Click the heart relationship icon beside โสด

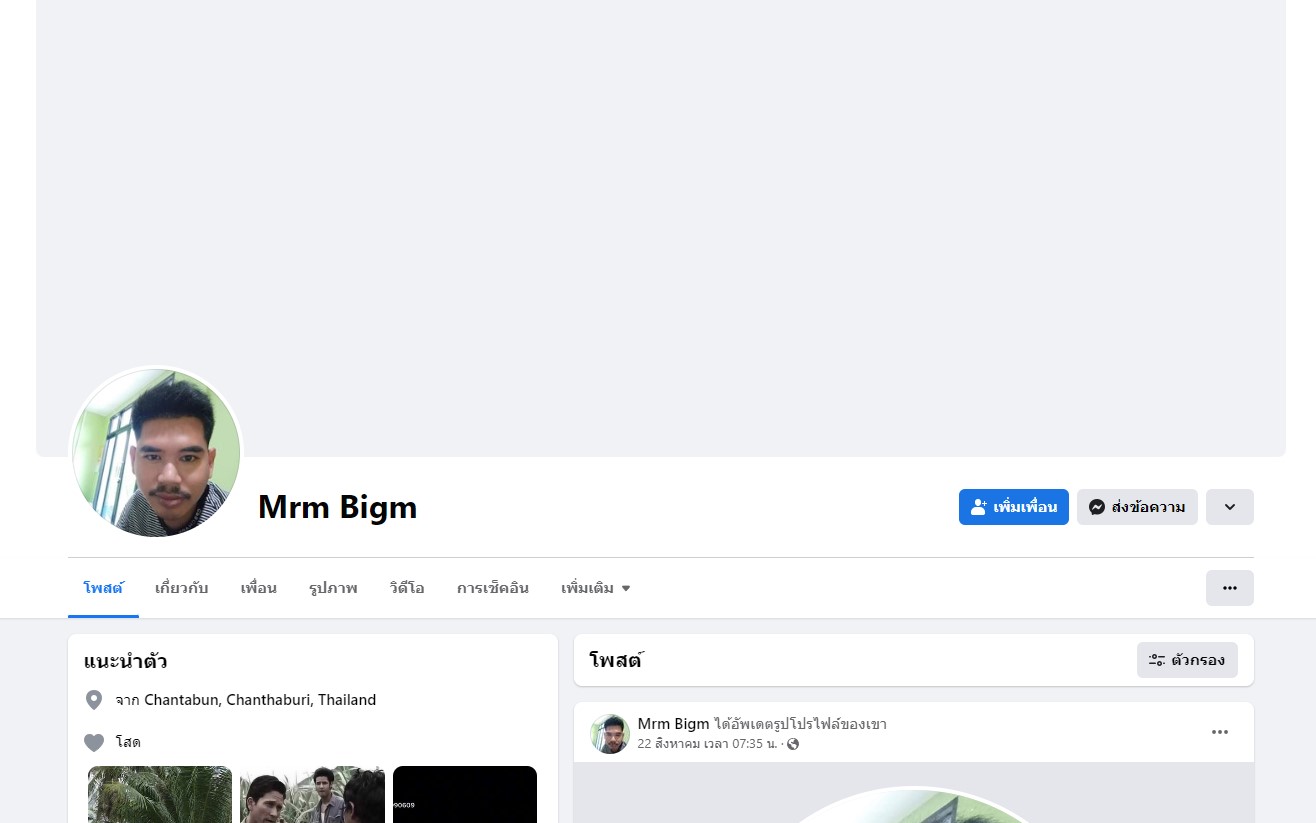pyautogui.click(x=94, y=742)
